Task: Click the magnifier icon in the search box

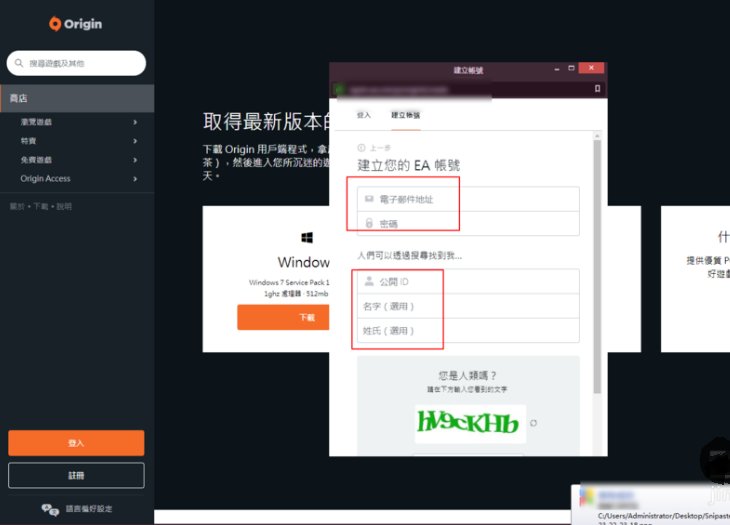Action: coord(19,63)
